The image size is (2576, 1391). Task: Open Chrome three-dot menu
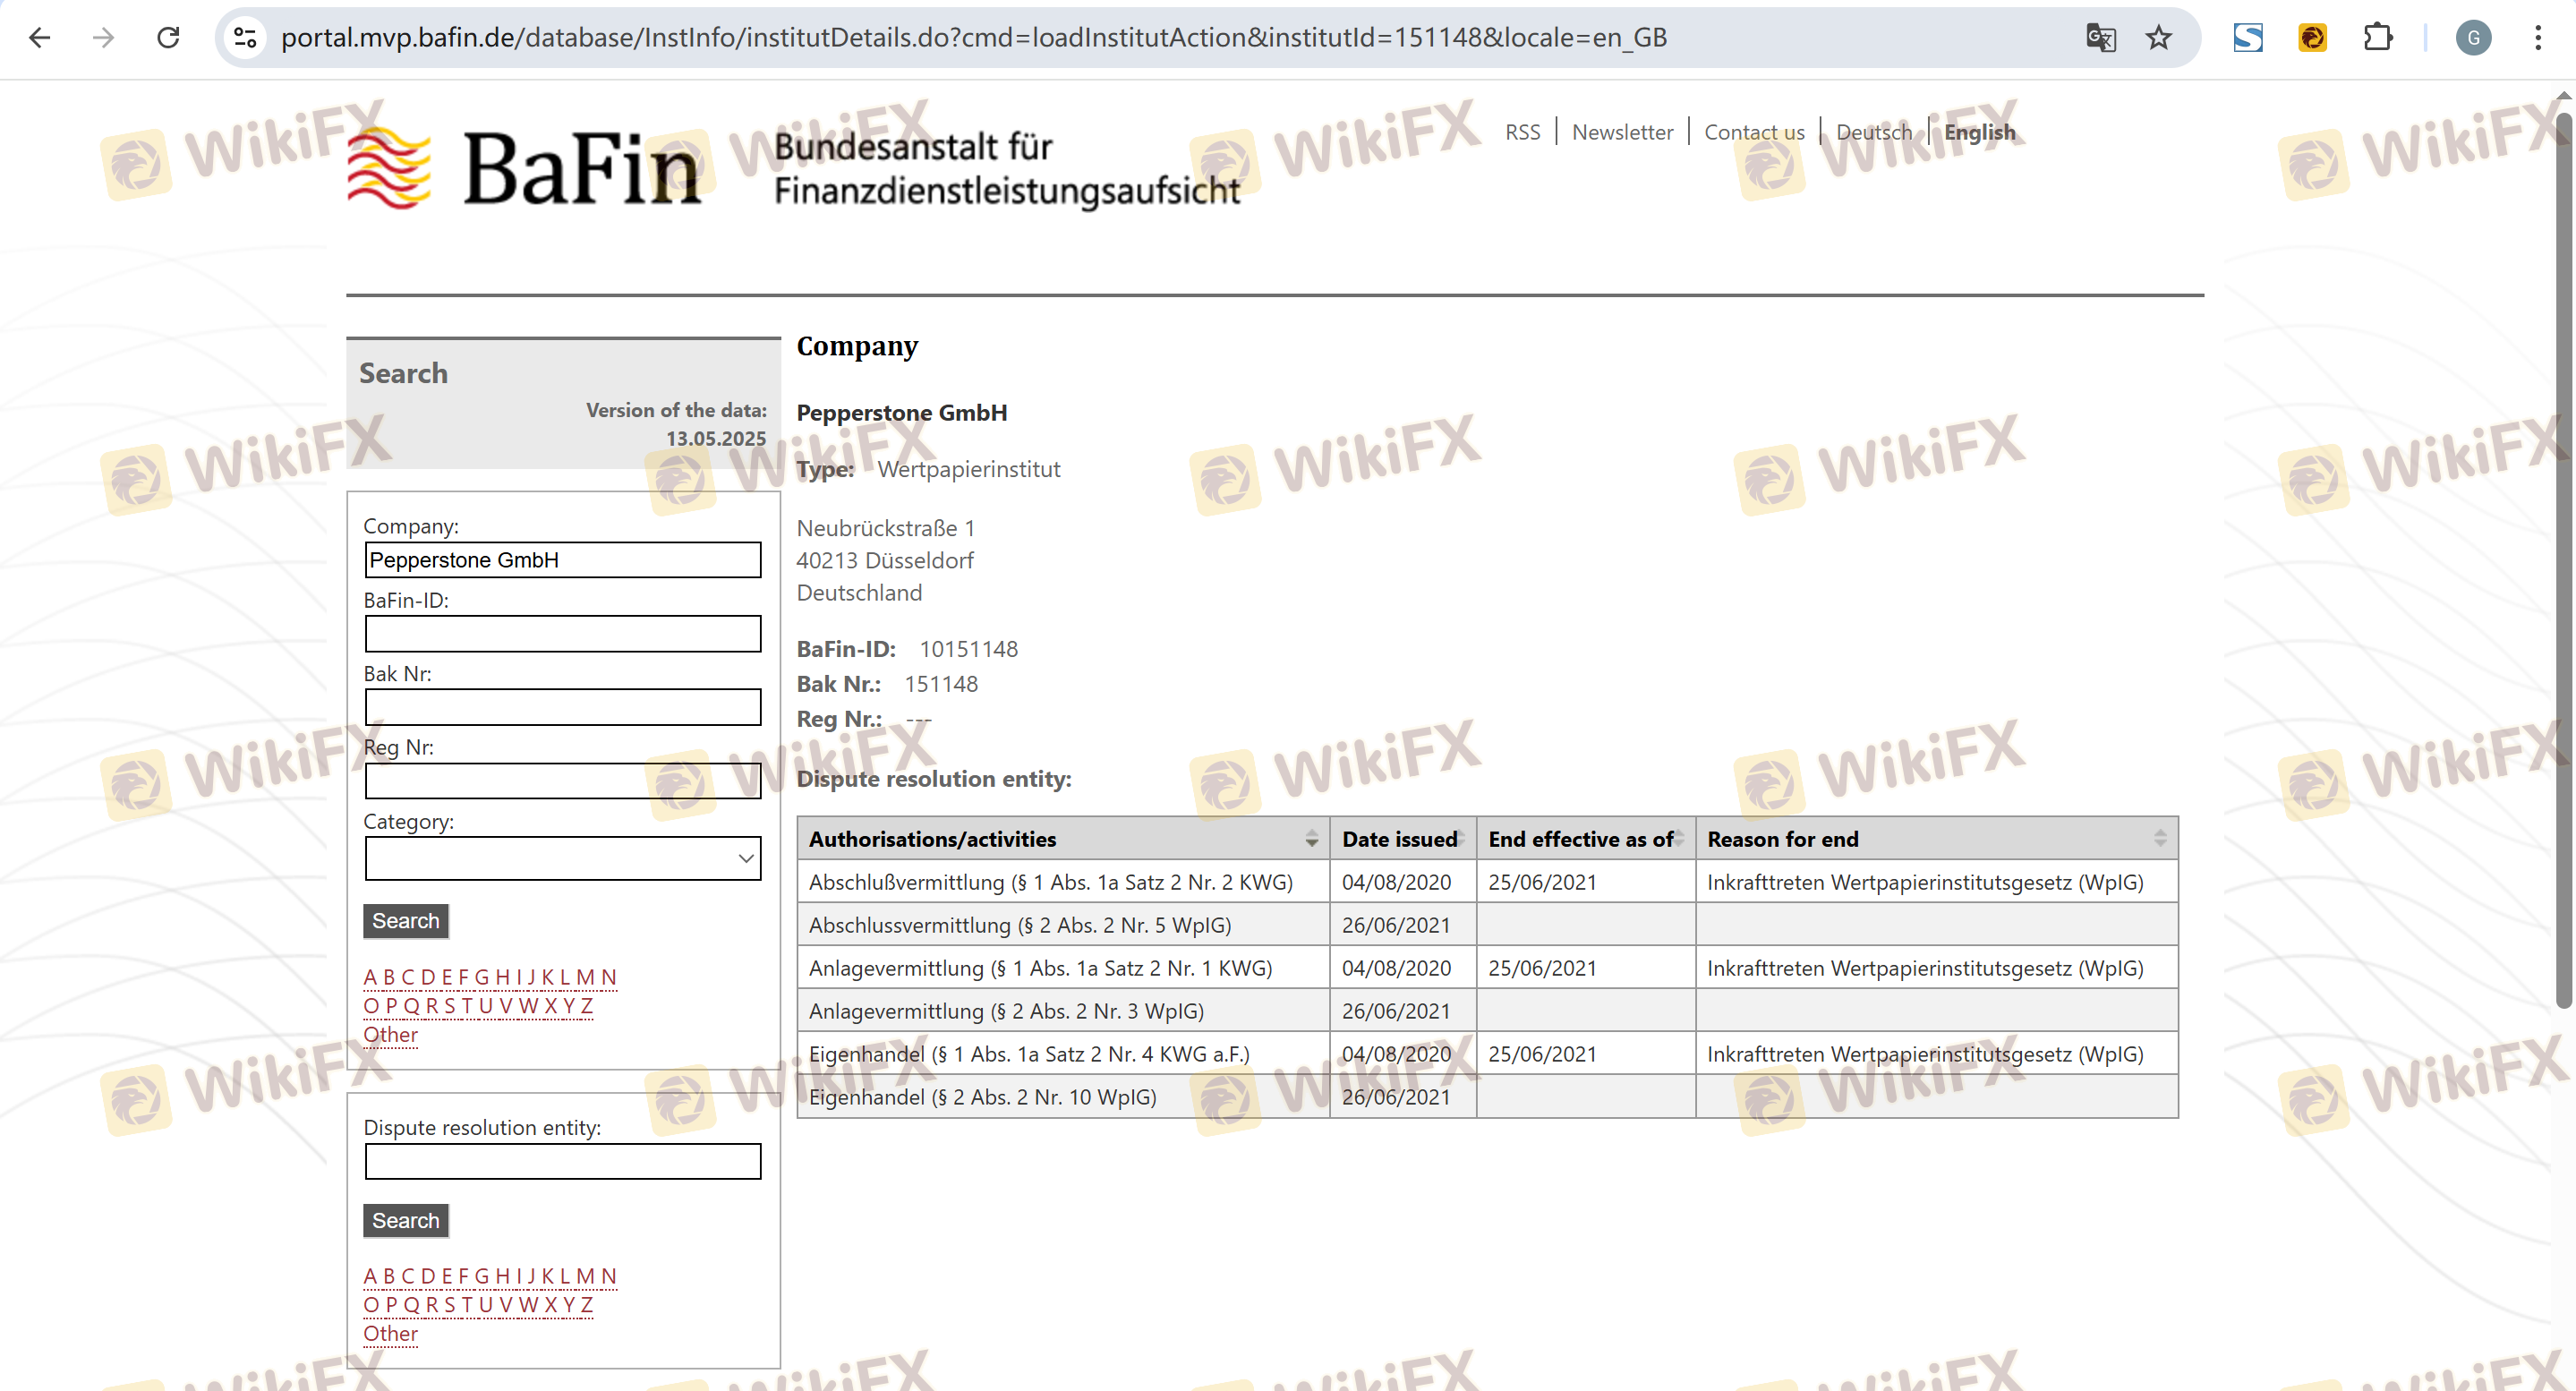click(2537, 38)
